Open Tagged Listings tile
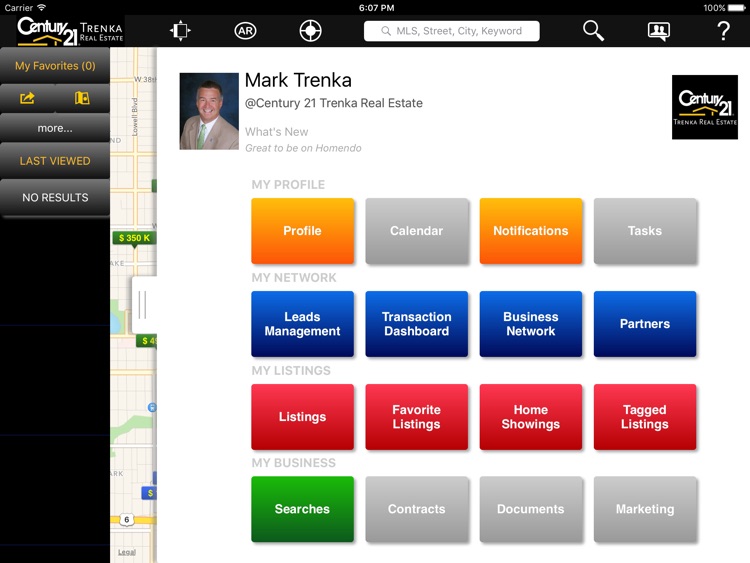The image size is (750, 563). pyautogui.click(x=645, y=417)
